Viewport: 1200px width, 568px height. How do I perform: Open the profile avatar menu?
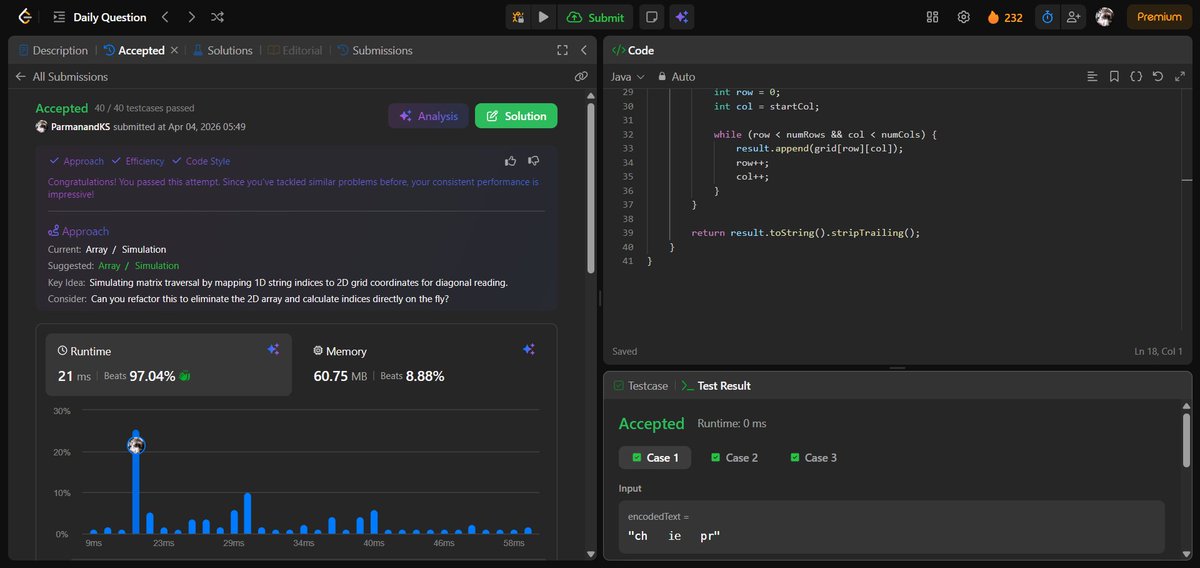pos(1104,17)
